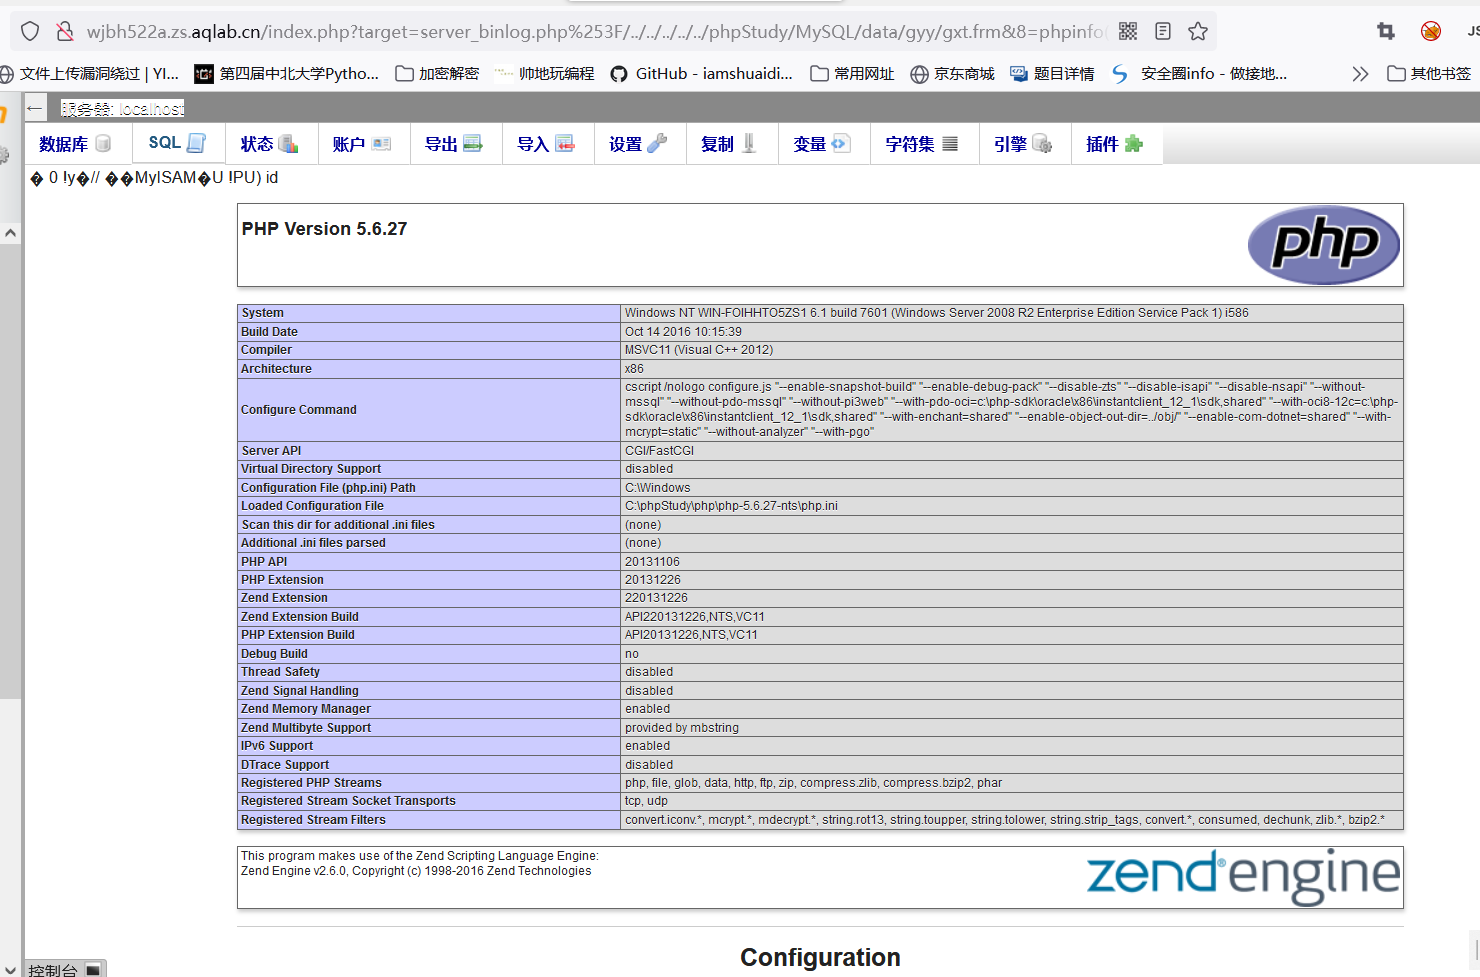The image size is (1480, 977).
Task: Click the PHP logo image
Action: pyautogui.click(x=1324, y=245)
